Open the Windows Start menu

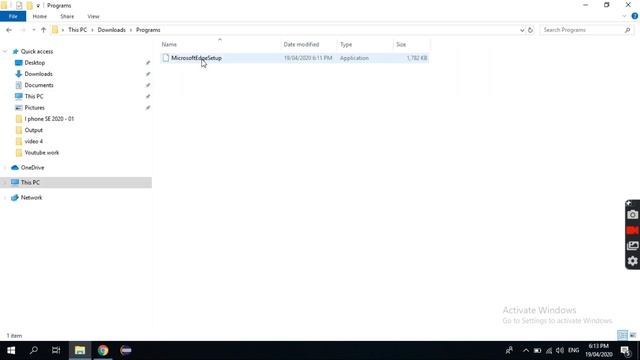point(11,350)
